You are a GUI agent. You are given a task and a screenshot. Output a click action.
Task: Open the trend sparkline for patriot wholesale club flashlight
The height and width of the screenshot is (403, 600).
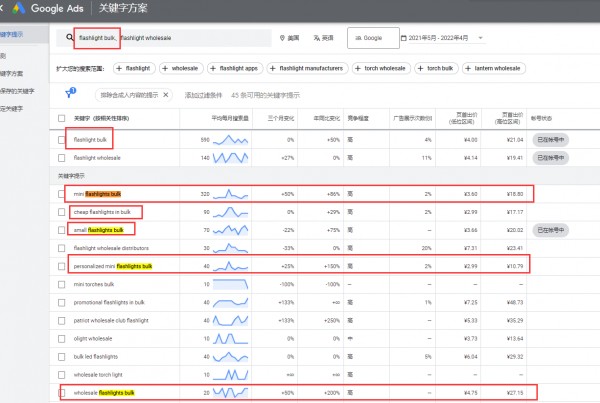pyautogui.click(x=230, y=320)
